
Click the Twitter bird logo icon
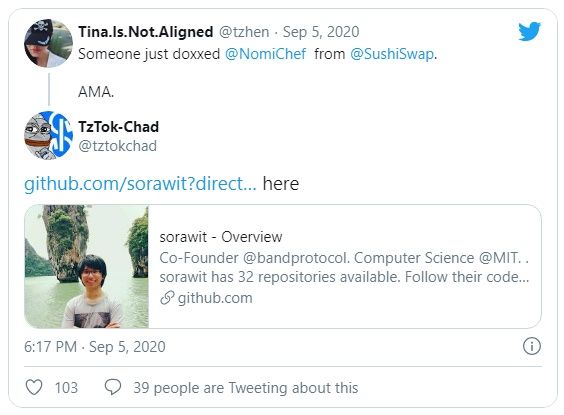tap(529, 32)
